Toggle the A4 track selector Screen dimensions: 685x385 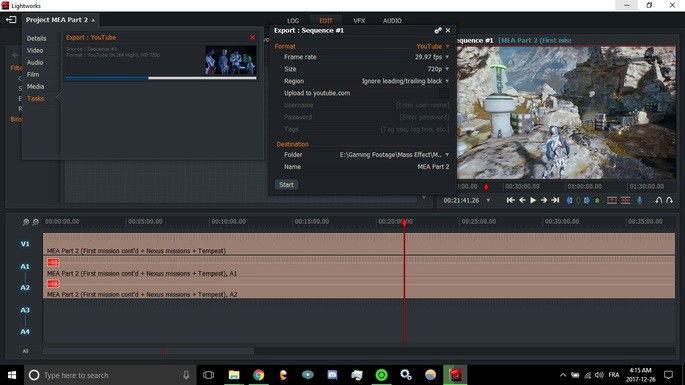coord(25,332)
